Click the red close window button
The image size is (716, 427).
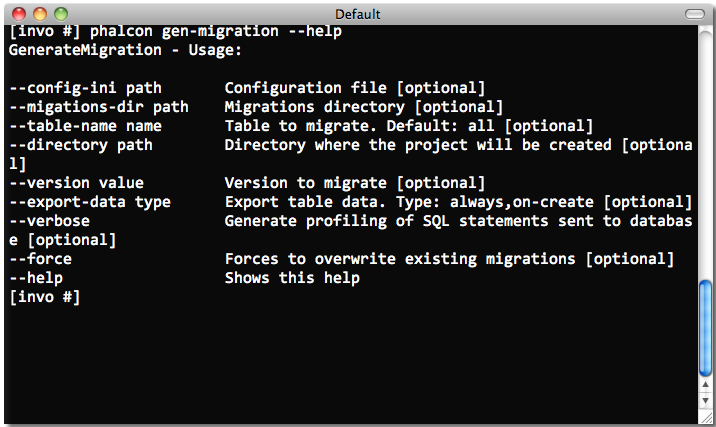tap(19, 14)
